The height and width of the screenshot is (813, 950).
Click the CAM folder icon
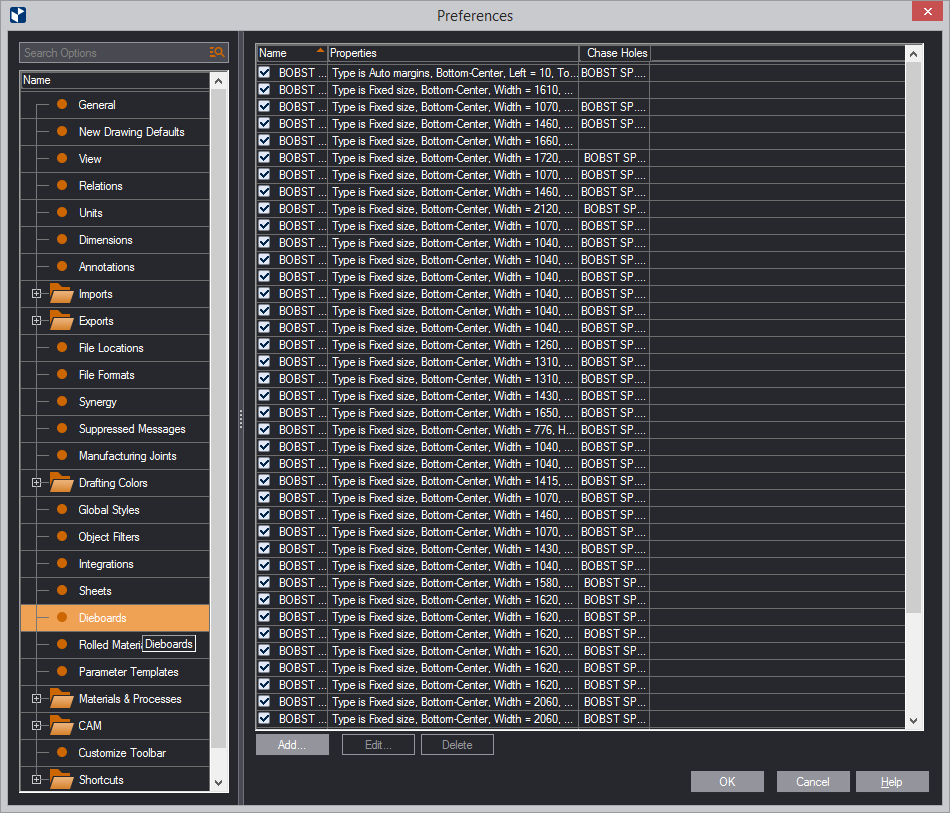coord(61,725)
